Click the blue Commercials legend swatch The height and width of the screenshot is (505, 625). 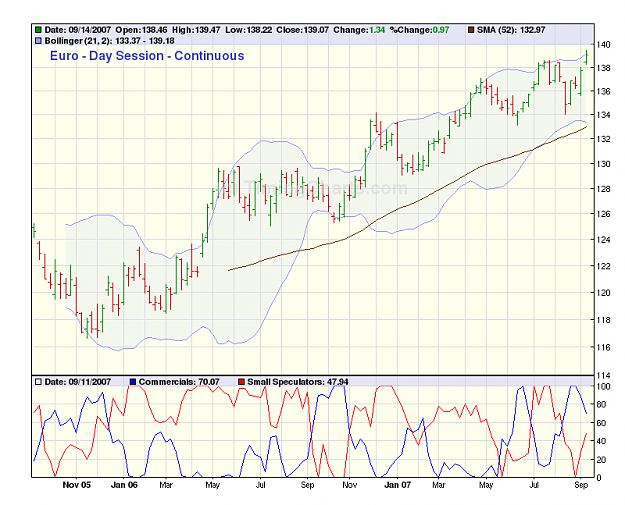[133, 382]
